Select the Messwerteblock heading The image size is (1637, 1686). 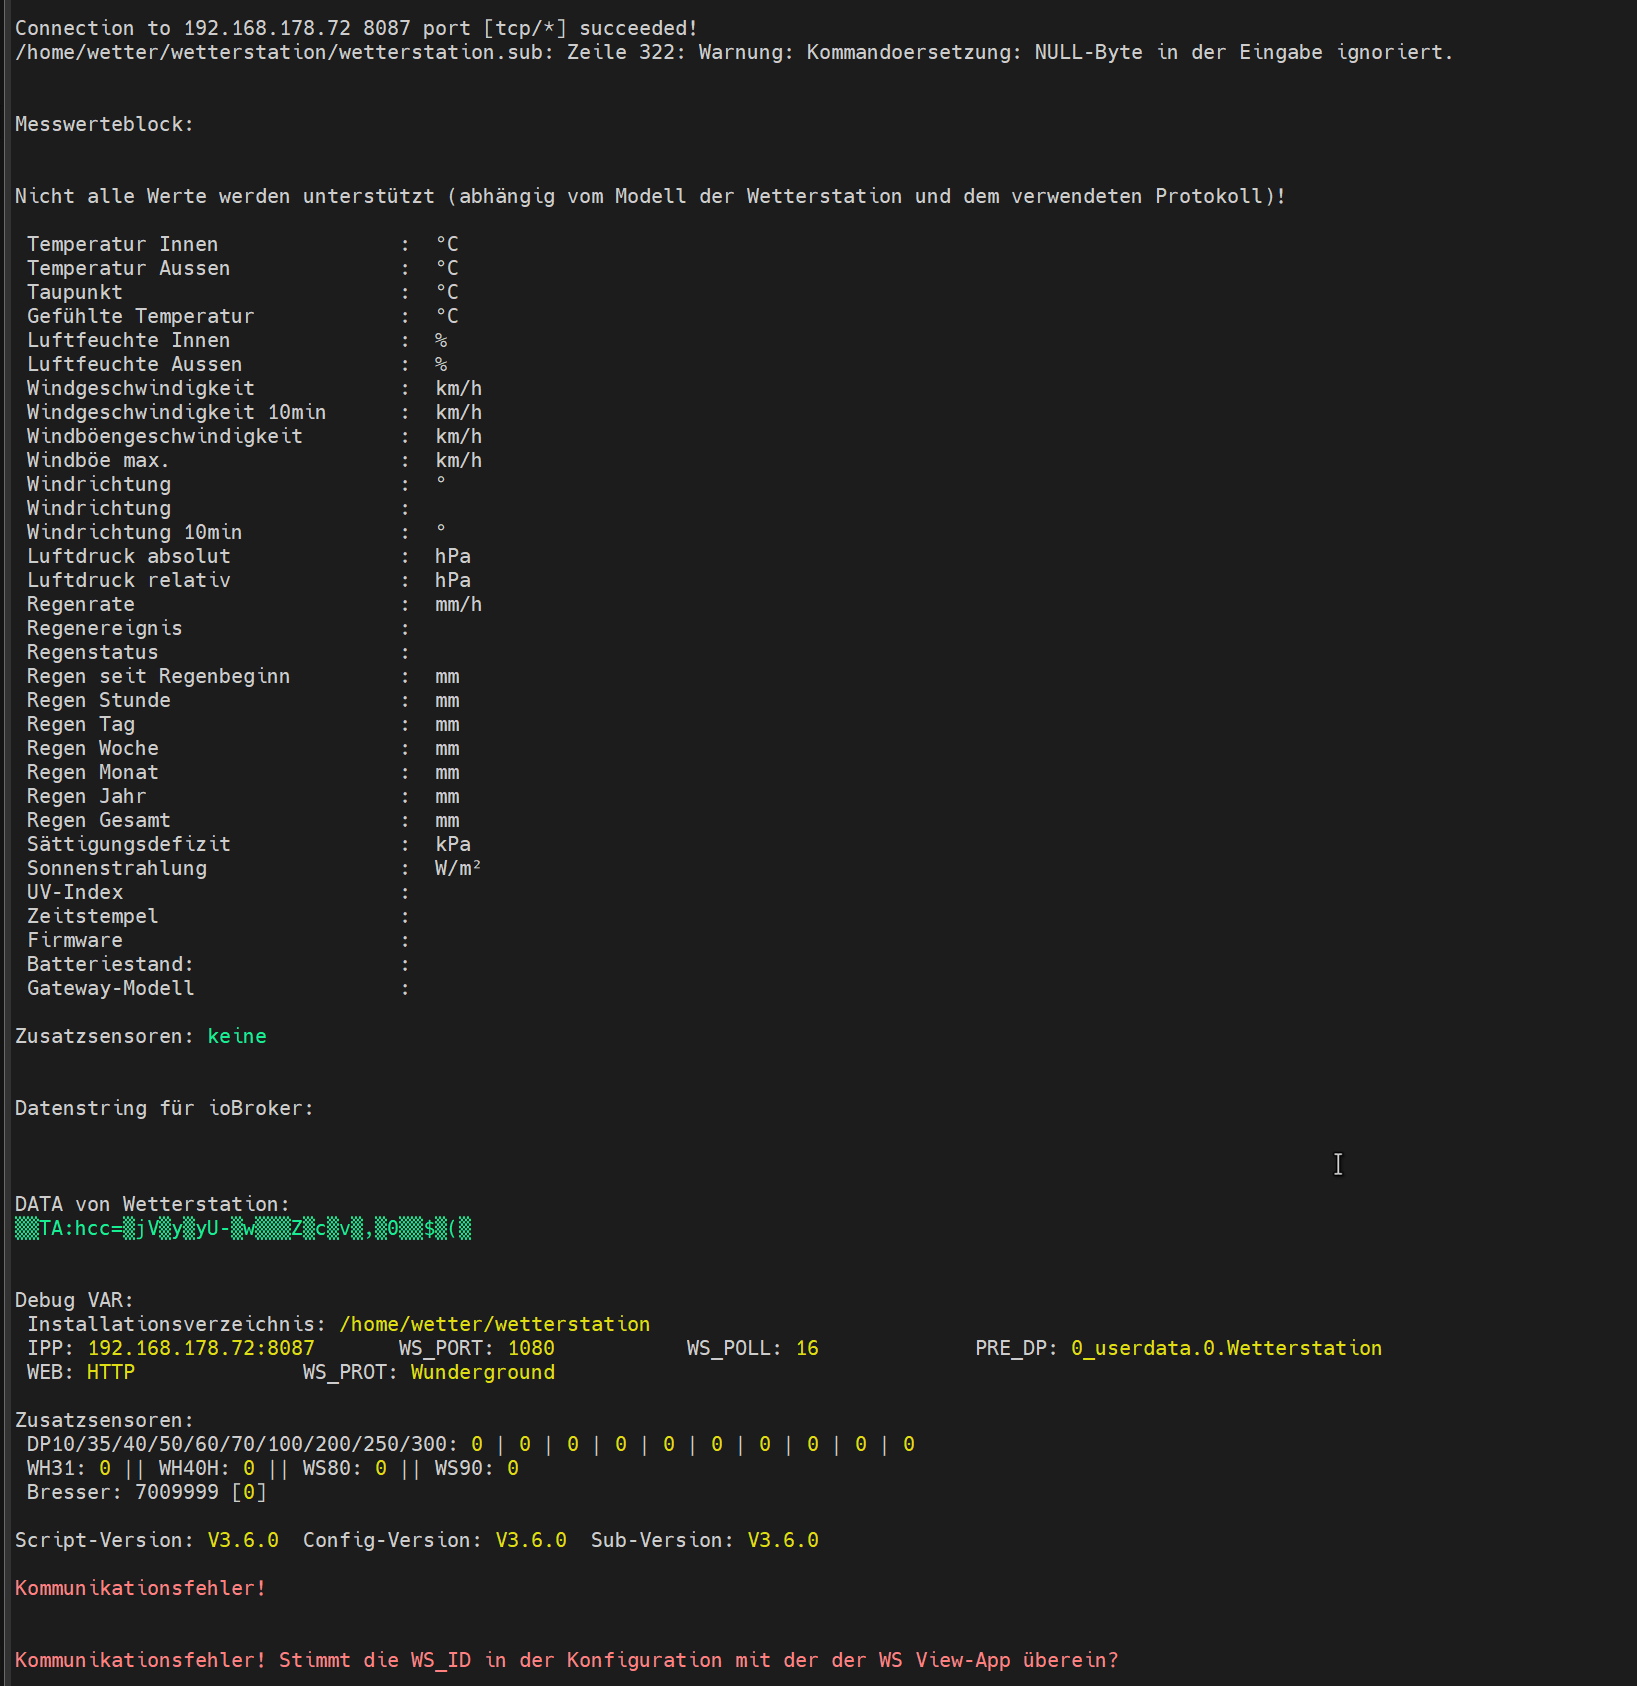point(103,124)
